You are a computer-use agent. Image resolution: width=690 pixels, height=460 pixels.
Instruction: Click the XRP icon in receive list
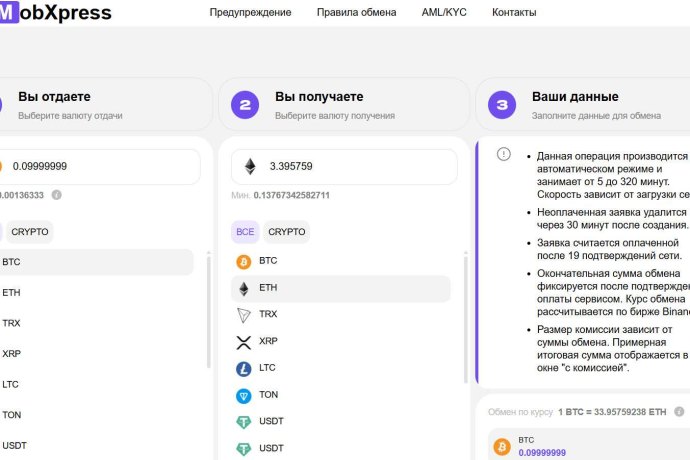(243, 342)
